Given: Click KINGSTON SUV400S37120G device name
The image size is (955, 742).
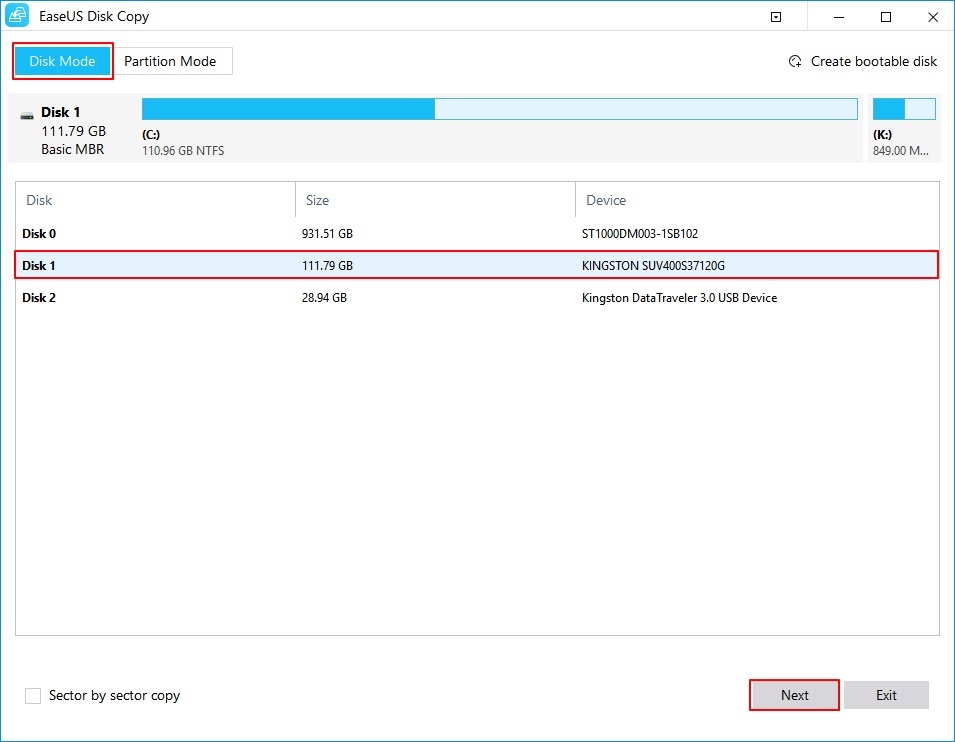Looking at the screenshot, I should pos(653,266).
